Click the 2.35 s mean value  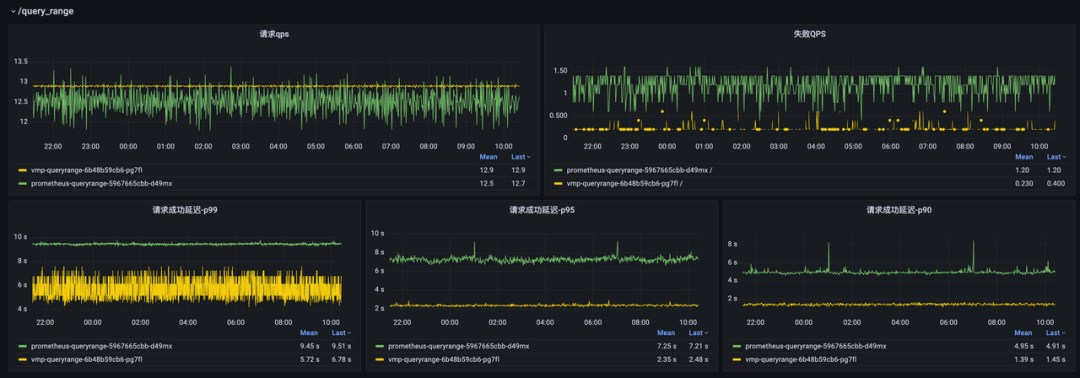click(x=667, y=359)
